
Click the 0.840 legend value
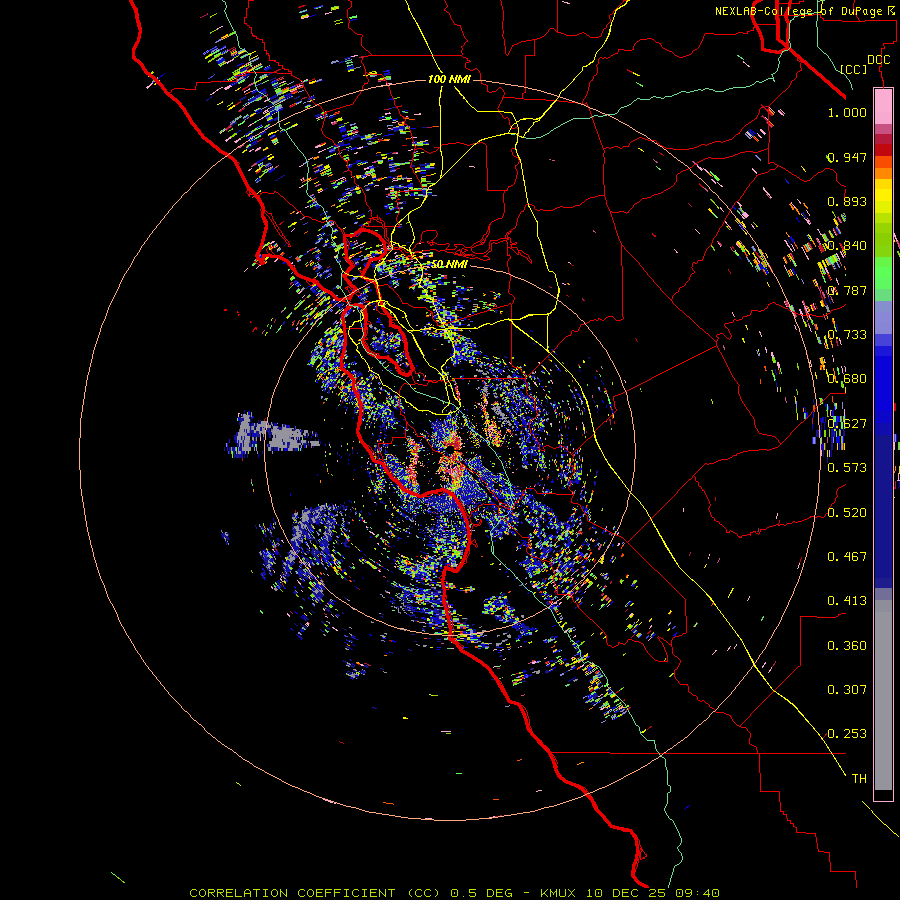[x=847, y=246]
